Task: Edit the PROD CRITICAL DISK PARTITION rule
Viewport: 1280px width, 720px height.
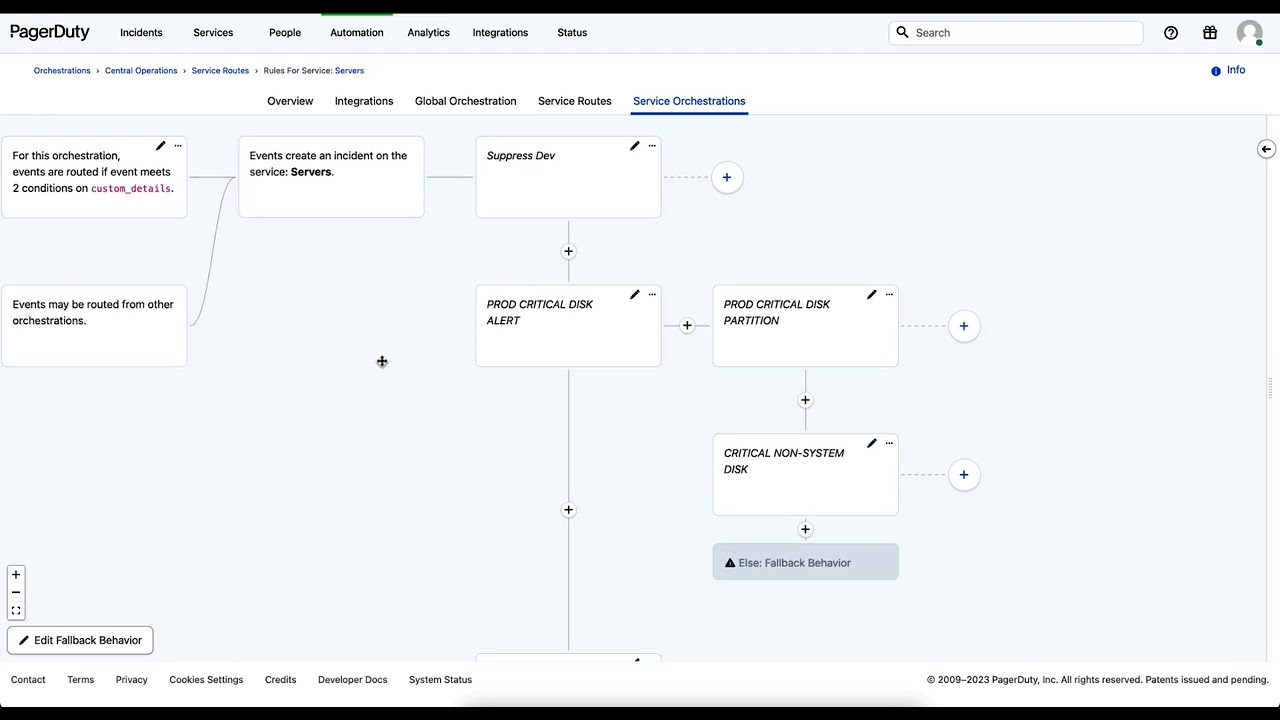Action: [x=871, y=295]
